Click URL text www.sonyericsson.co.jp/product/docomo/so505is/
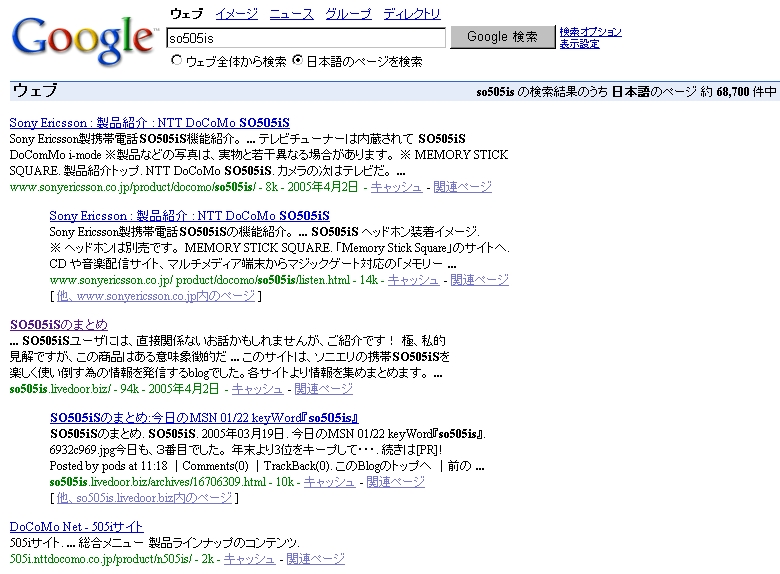This screenshot has height=574, width=780. 133,187
